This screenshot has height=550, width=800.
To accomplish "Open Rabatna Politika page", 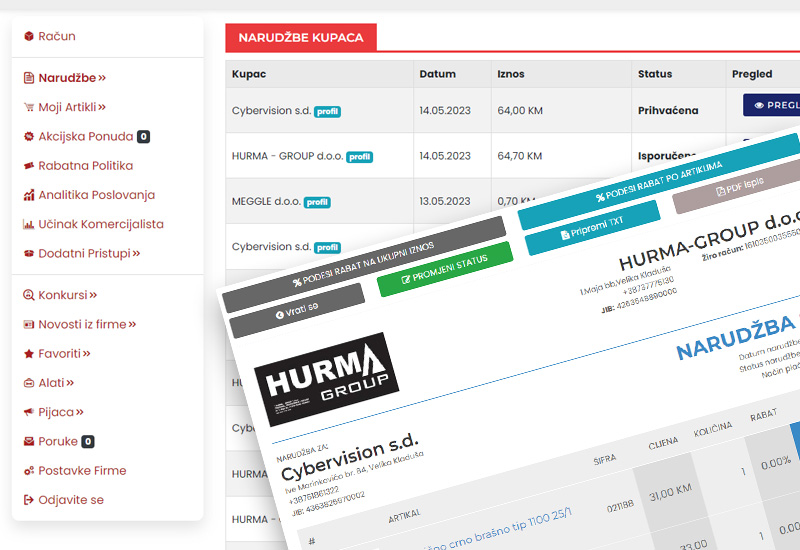I will (86, 166).
